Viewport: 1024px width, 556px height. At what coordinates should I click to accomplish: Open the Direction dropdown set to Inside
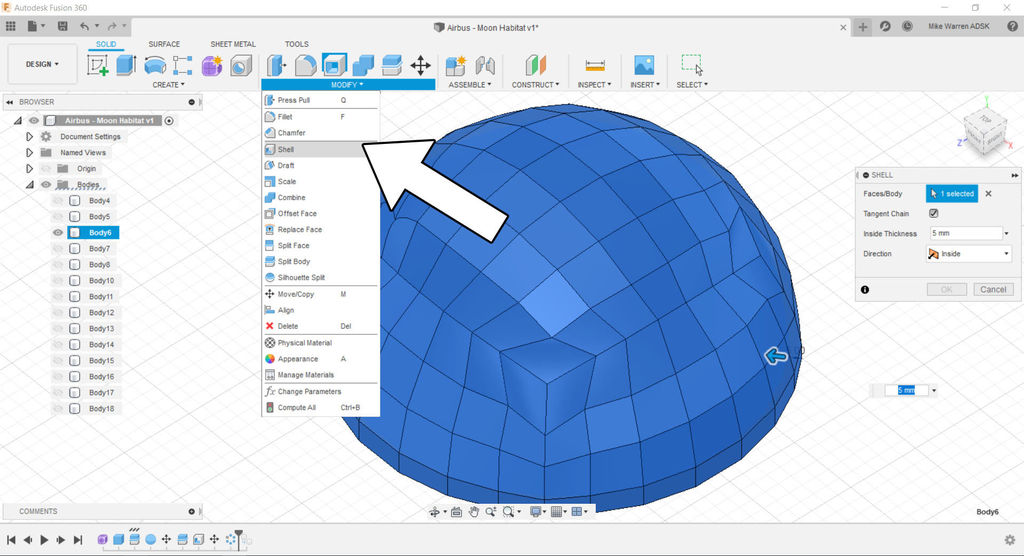click(968, 253)
